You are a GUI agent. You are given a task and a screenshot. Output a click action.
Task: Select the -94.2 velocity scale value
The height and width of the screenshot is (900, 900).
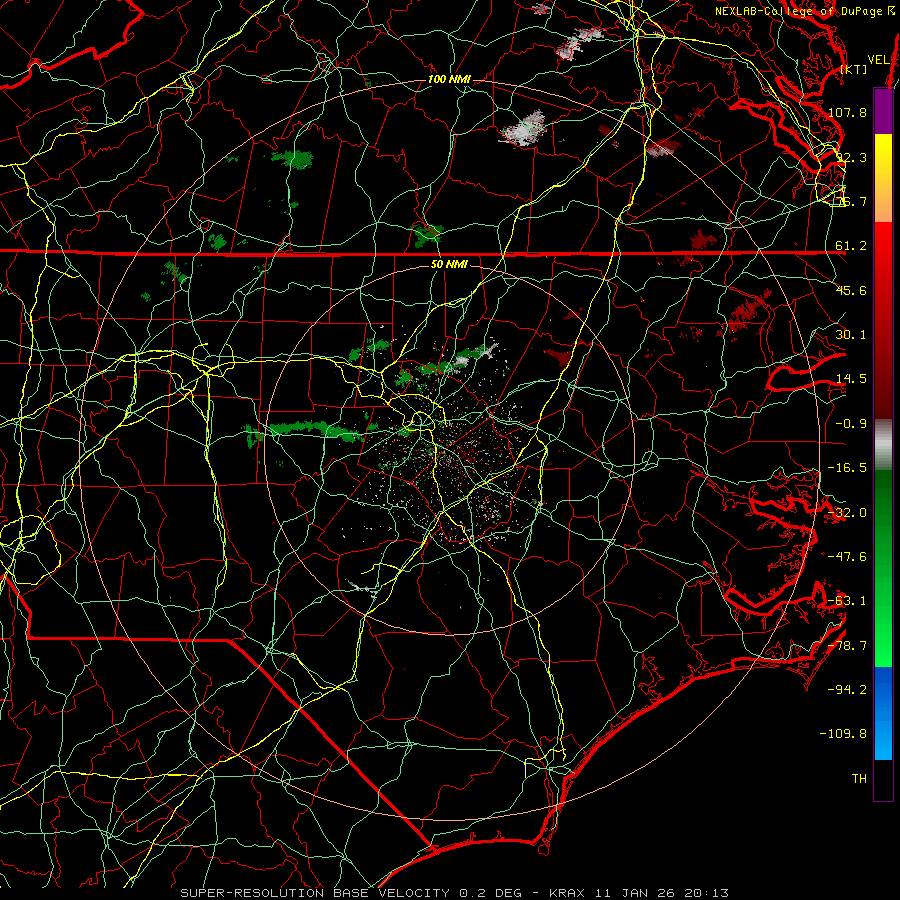point(847,690)
